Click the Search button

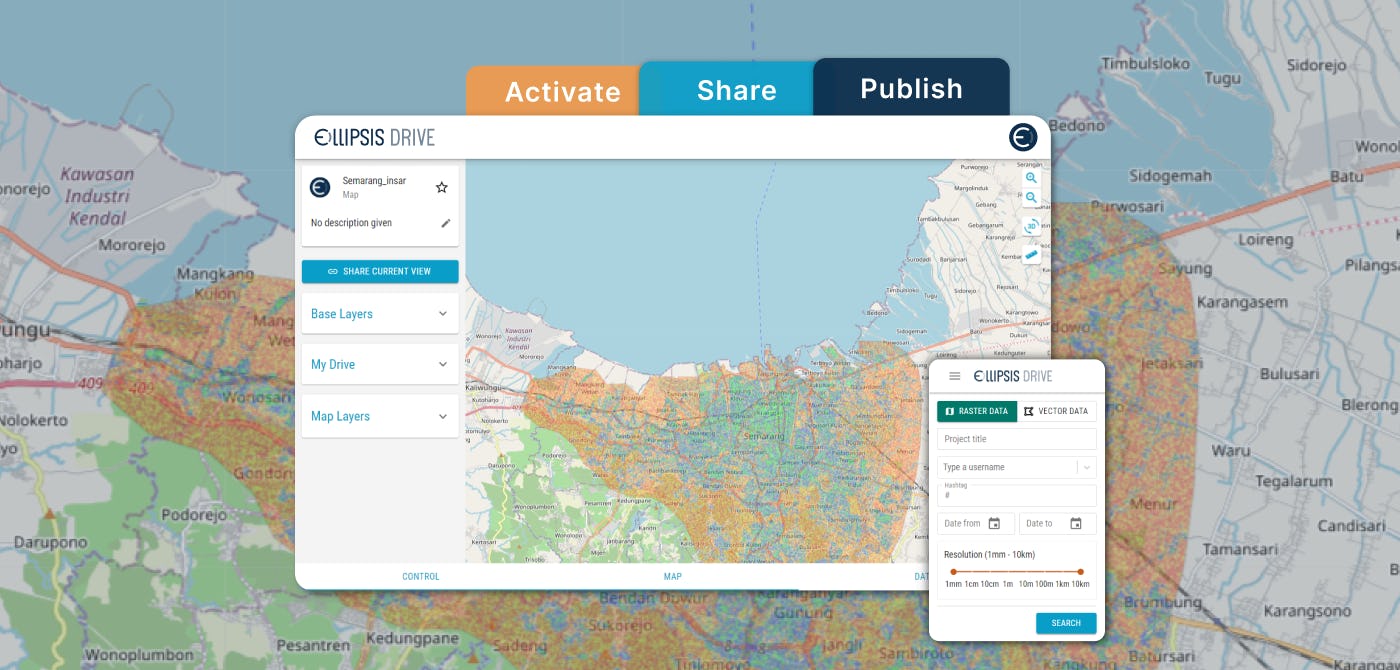click(1066, 623)
